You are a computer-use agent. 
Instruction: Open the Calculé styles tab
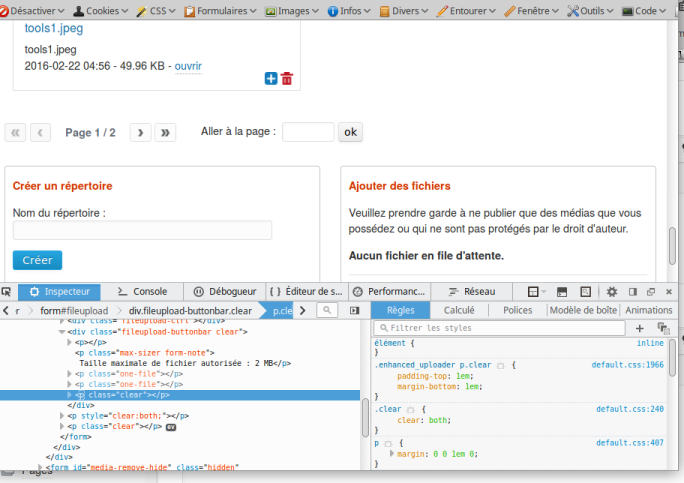coord(459,310)
